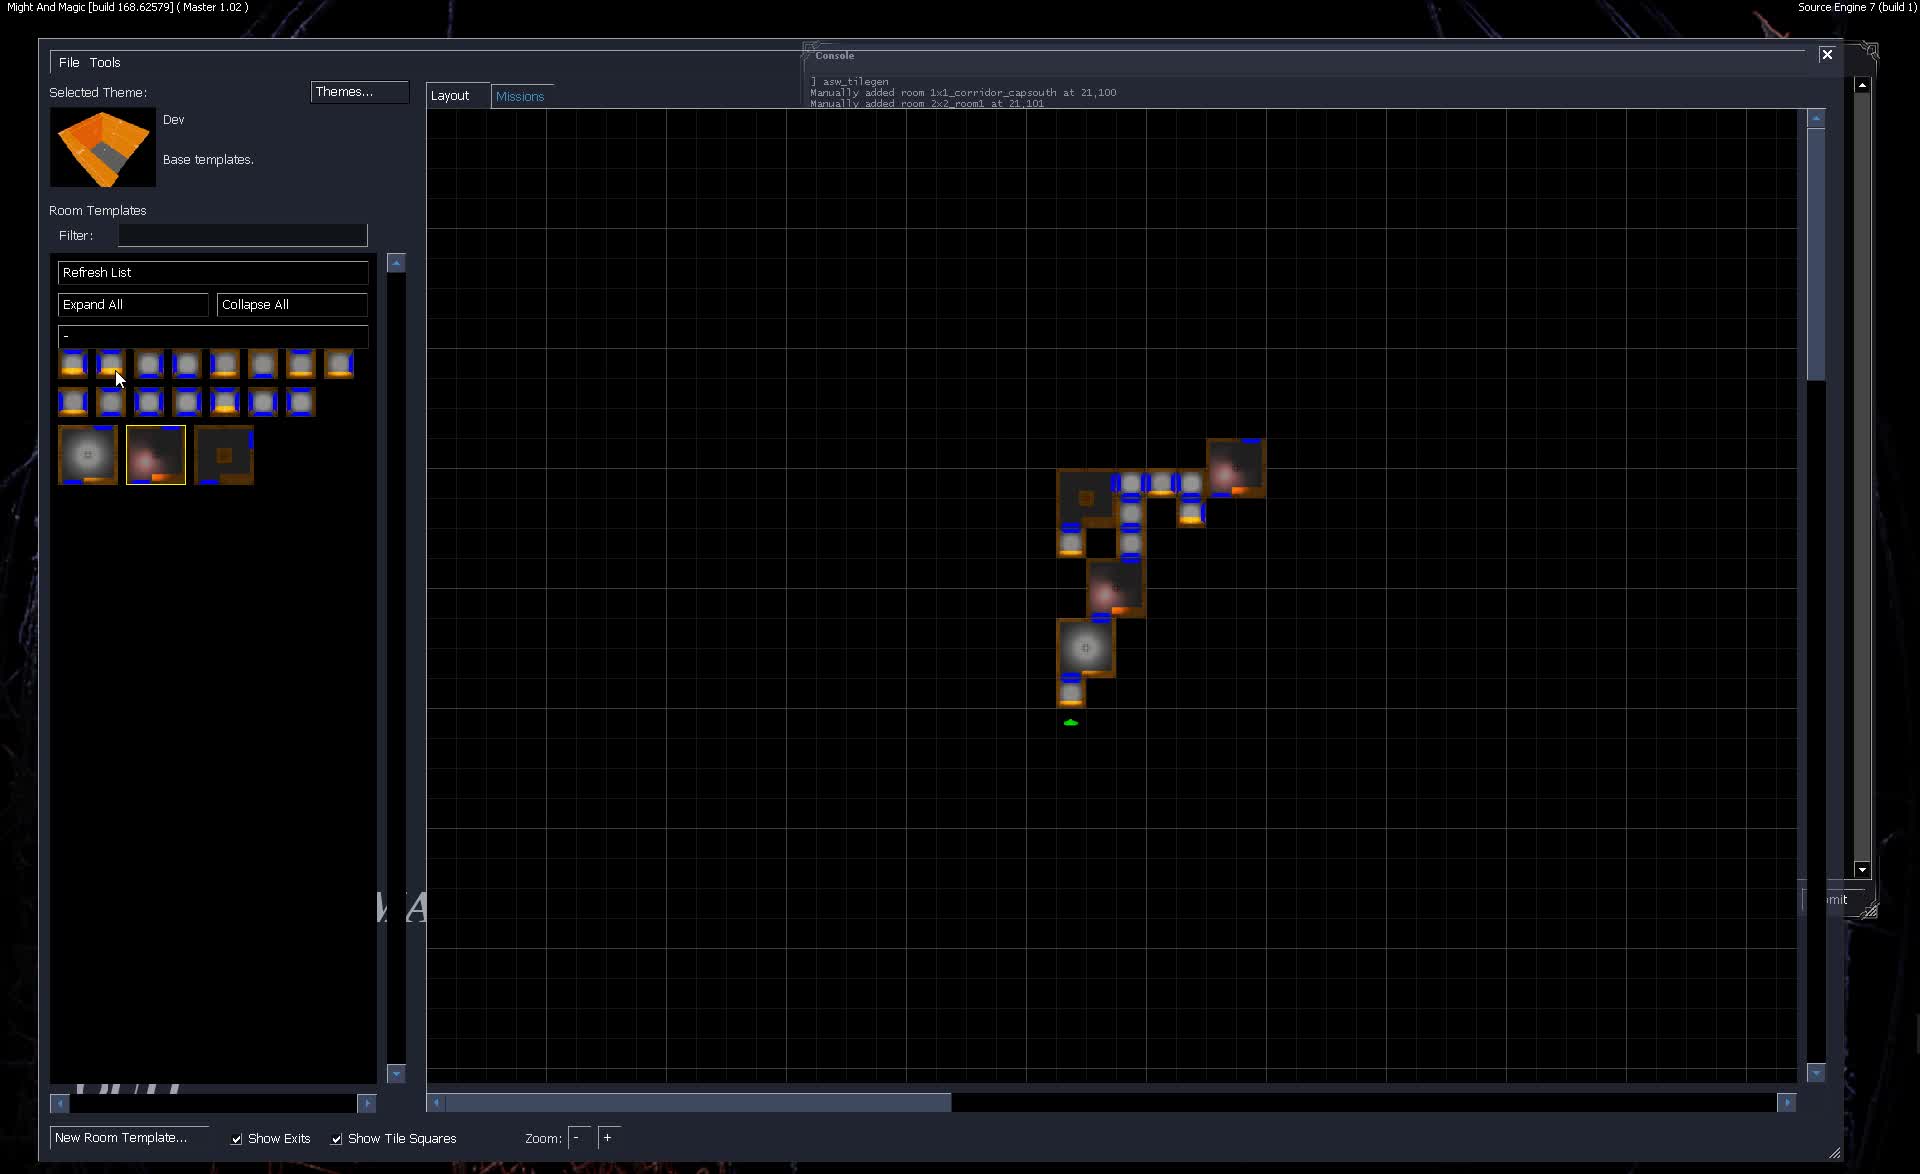Viewport: 1920px width, 1174px height.
Task: Choose dark room template with orange square
Action: (224, 455)
